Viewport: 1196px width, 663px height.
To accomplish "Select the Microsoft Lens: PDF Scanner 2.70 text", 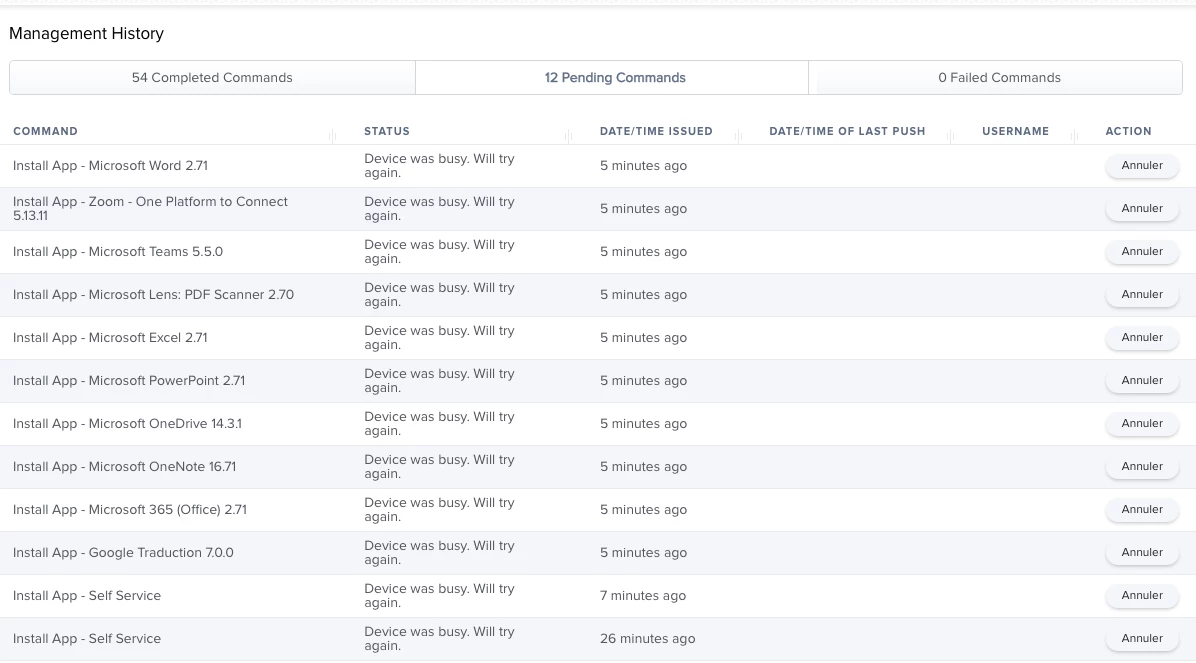I will pyautogui.click(x=153, y=294).
